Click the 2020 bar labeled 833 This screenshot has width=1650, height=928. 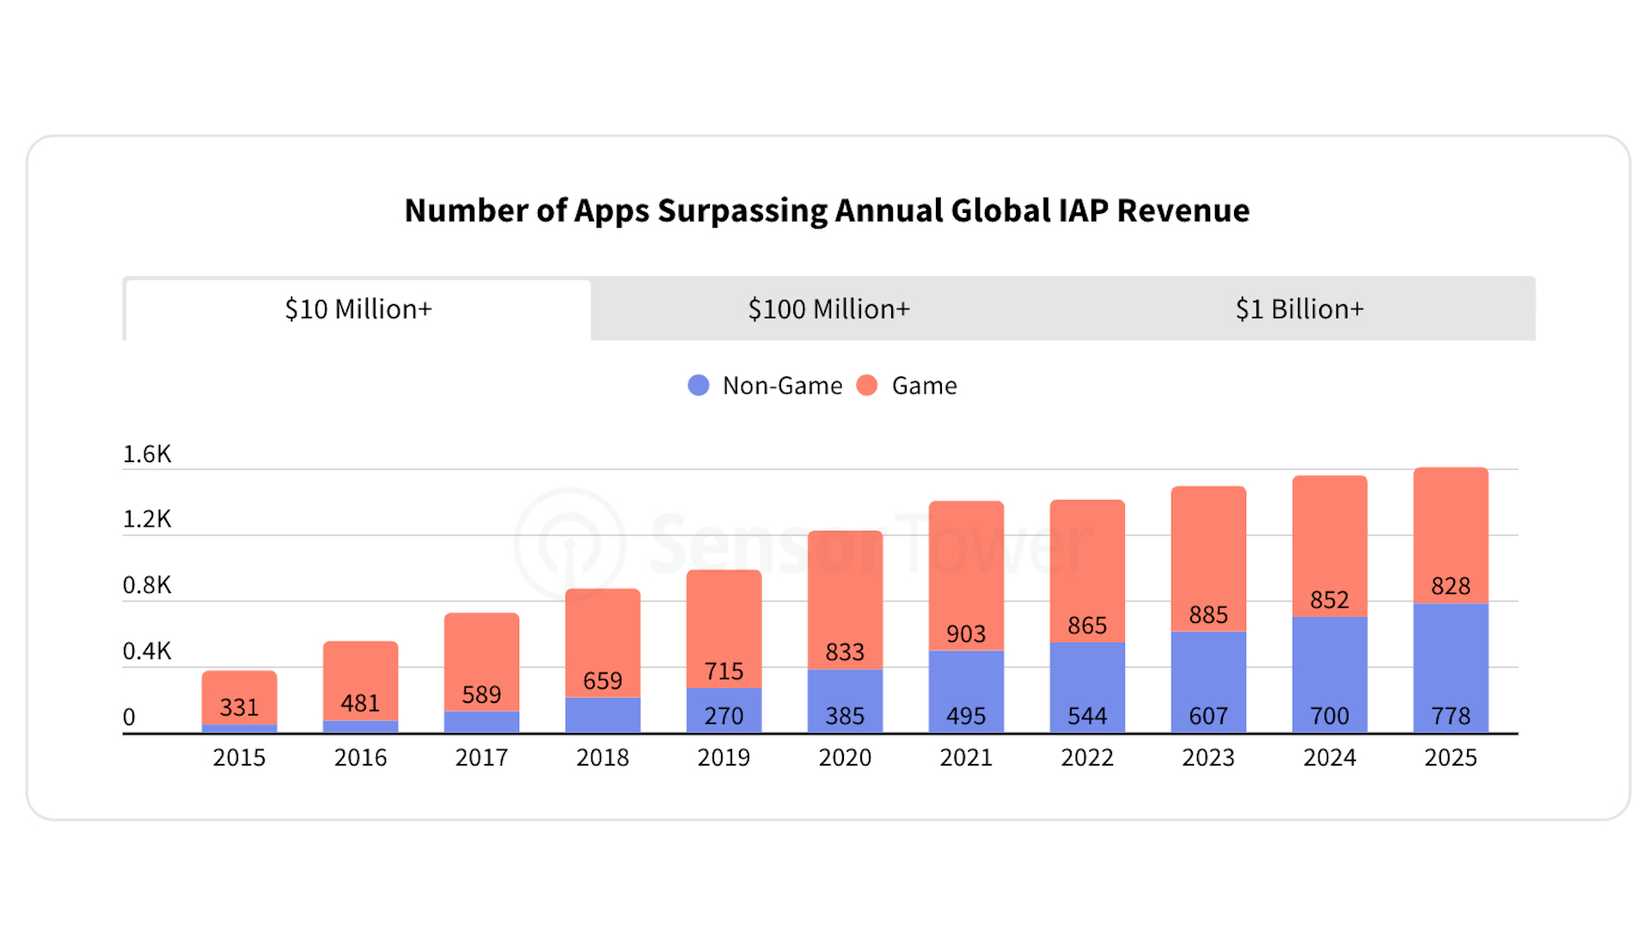845,652
